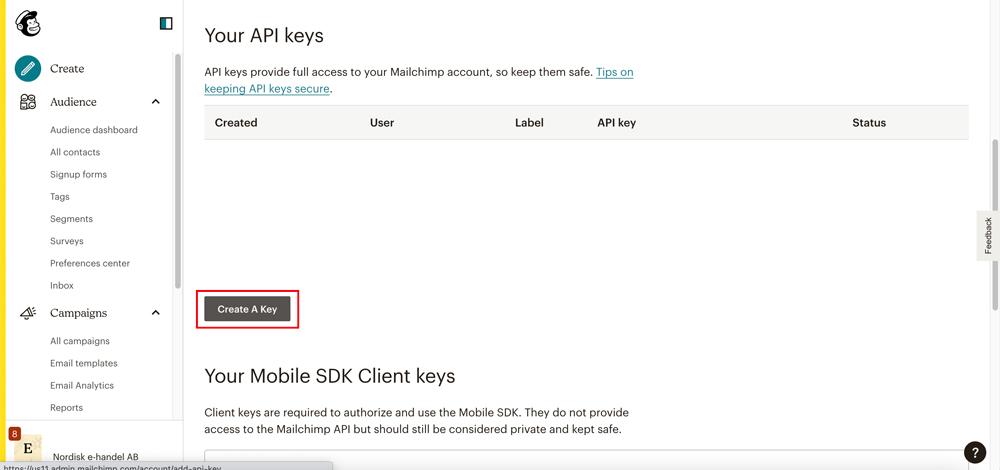This screenshot has height=470, width=1000.
Task: Click the Create A Key button
Action: pyautogui.click(x=247, y=309)
